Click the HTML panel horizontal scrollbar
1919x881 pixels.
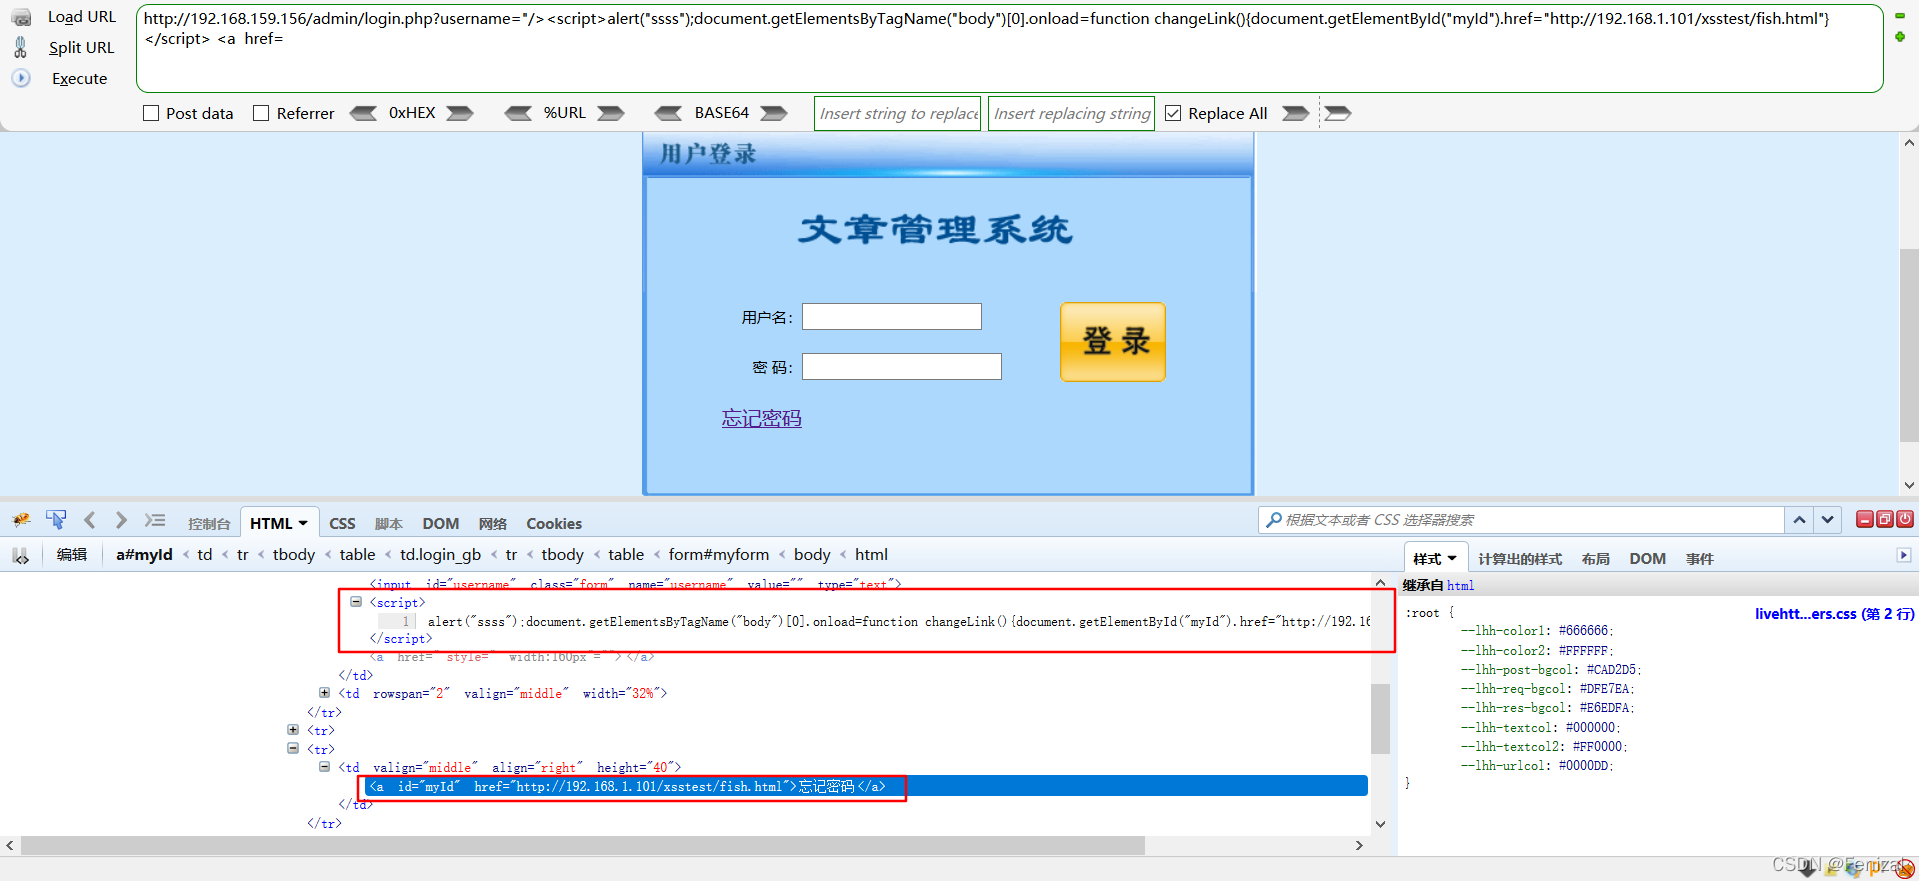583,846
